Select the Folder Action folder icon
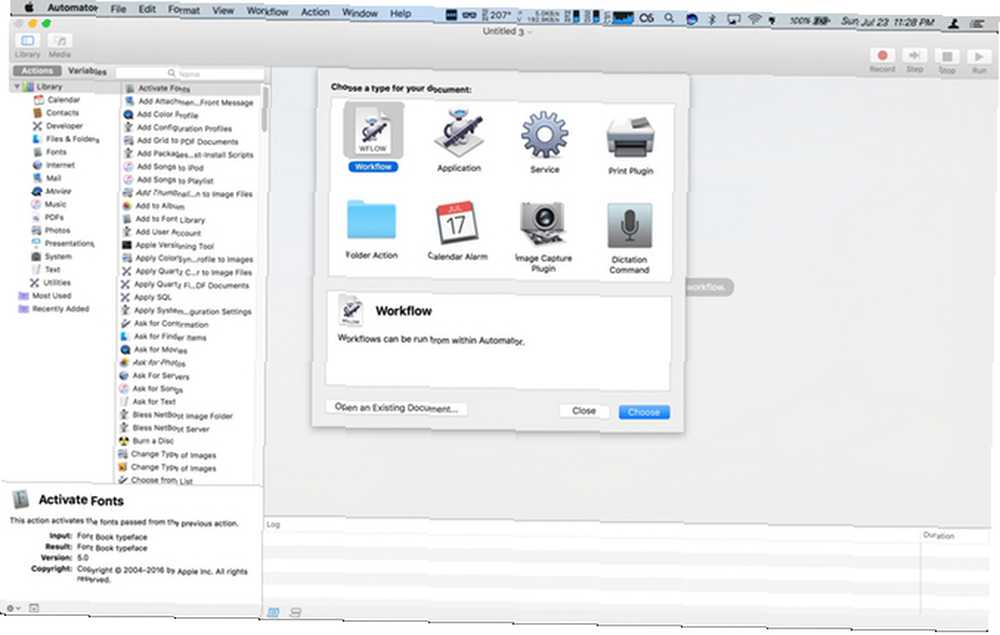Screen dimensions: 1000x635 coord(371,220)
